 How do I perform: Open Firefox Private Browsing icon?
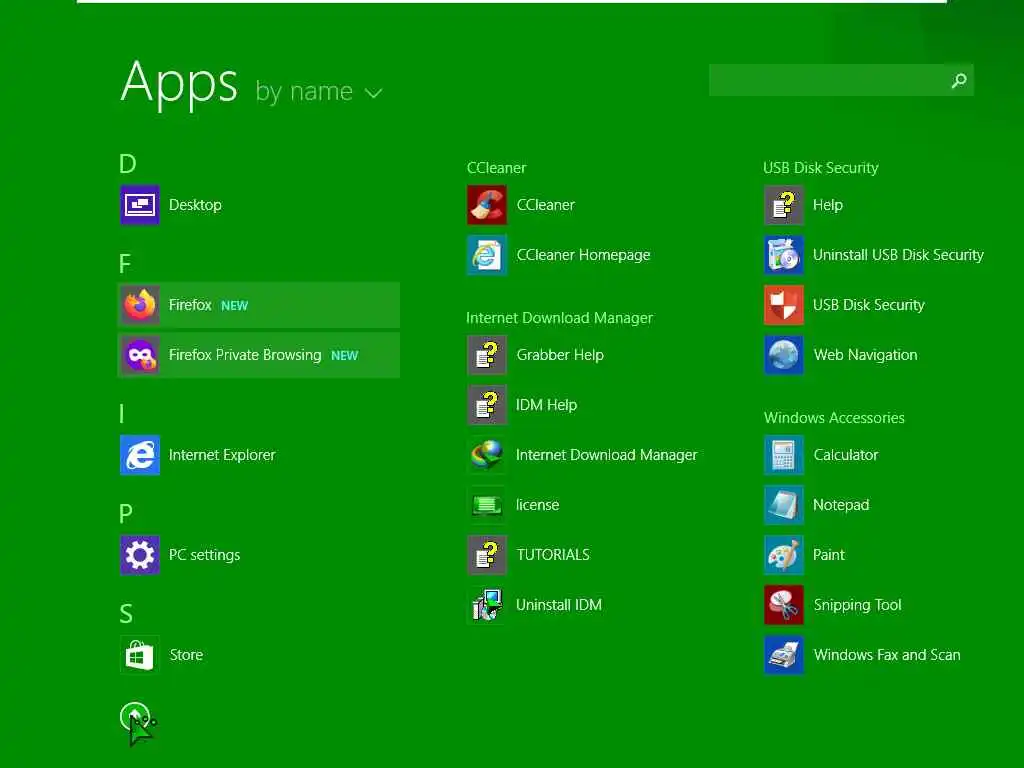click(140, 355)
